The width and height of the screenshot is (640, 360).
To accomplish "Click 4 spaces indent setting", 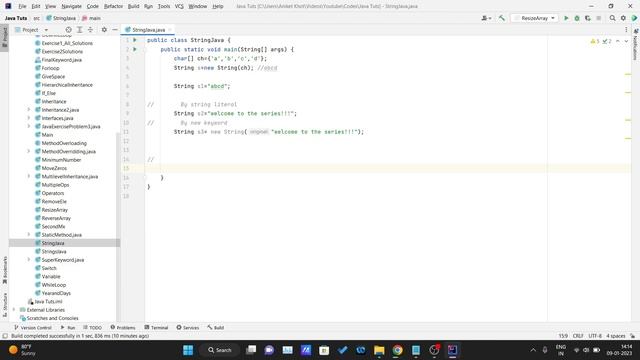I will coord(616,336).
